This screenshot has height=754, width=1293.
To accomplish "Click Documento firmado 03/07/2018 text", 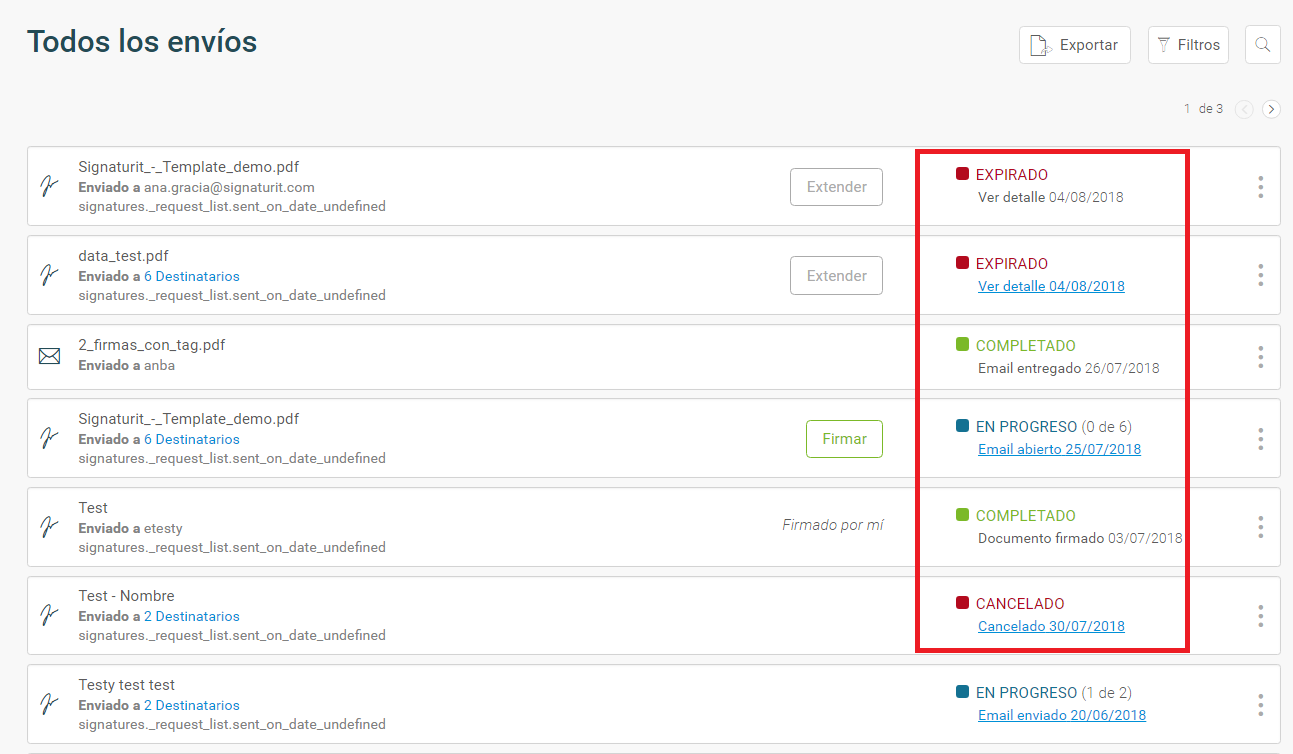I will point(1080,538).
